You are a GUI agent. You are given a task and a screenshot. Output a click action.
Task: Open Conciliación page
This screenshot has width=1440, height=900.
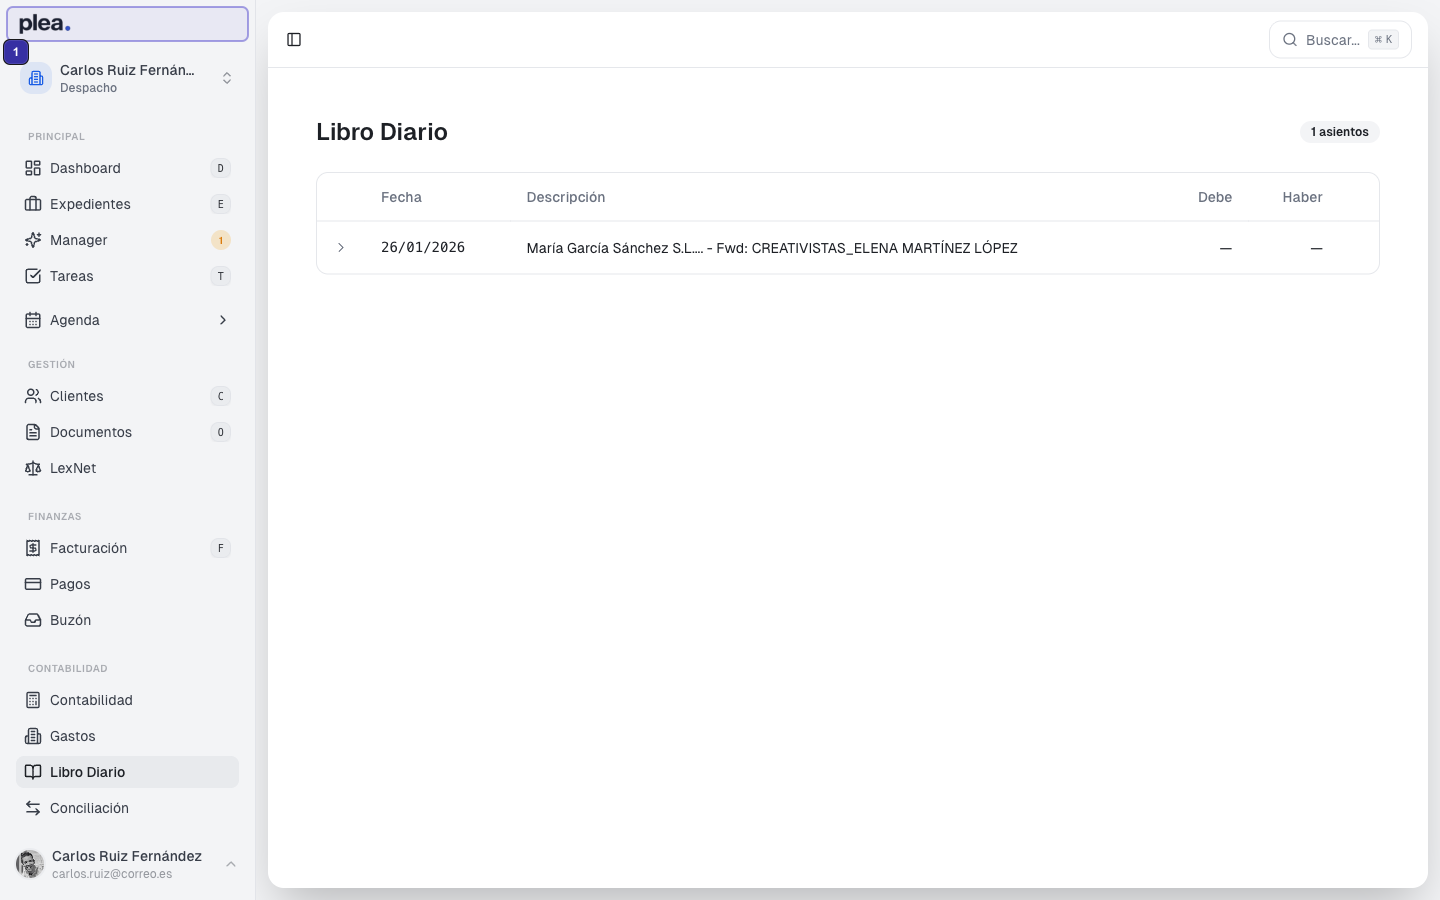pos(127,808)
